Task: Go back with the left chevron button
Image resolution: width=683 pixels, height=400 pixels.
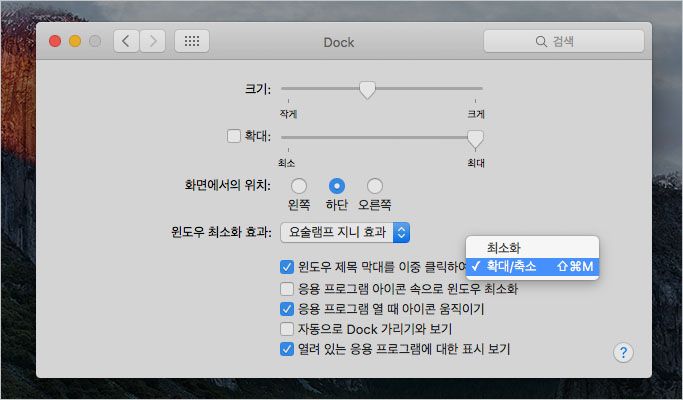Action: tap(126, 41)
